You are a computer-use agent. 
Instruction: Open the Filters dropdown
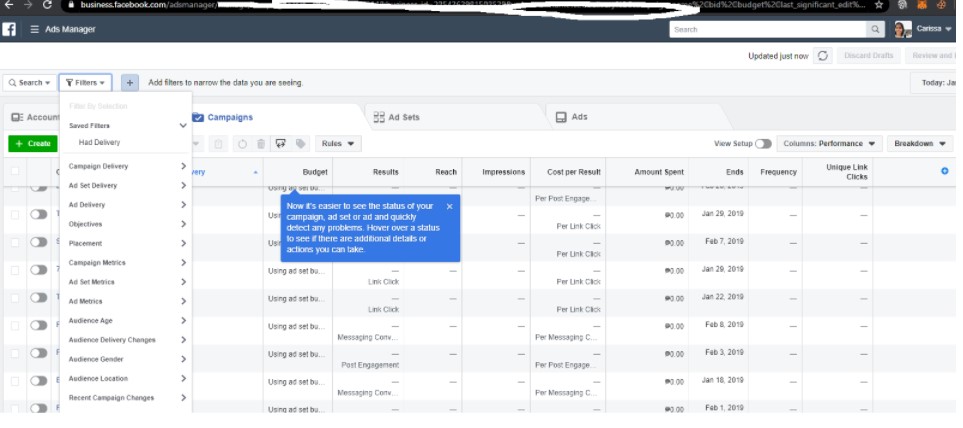85,82
